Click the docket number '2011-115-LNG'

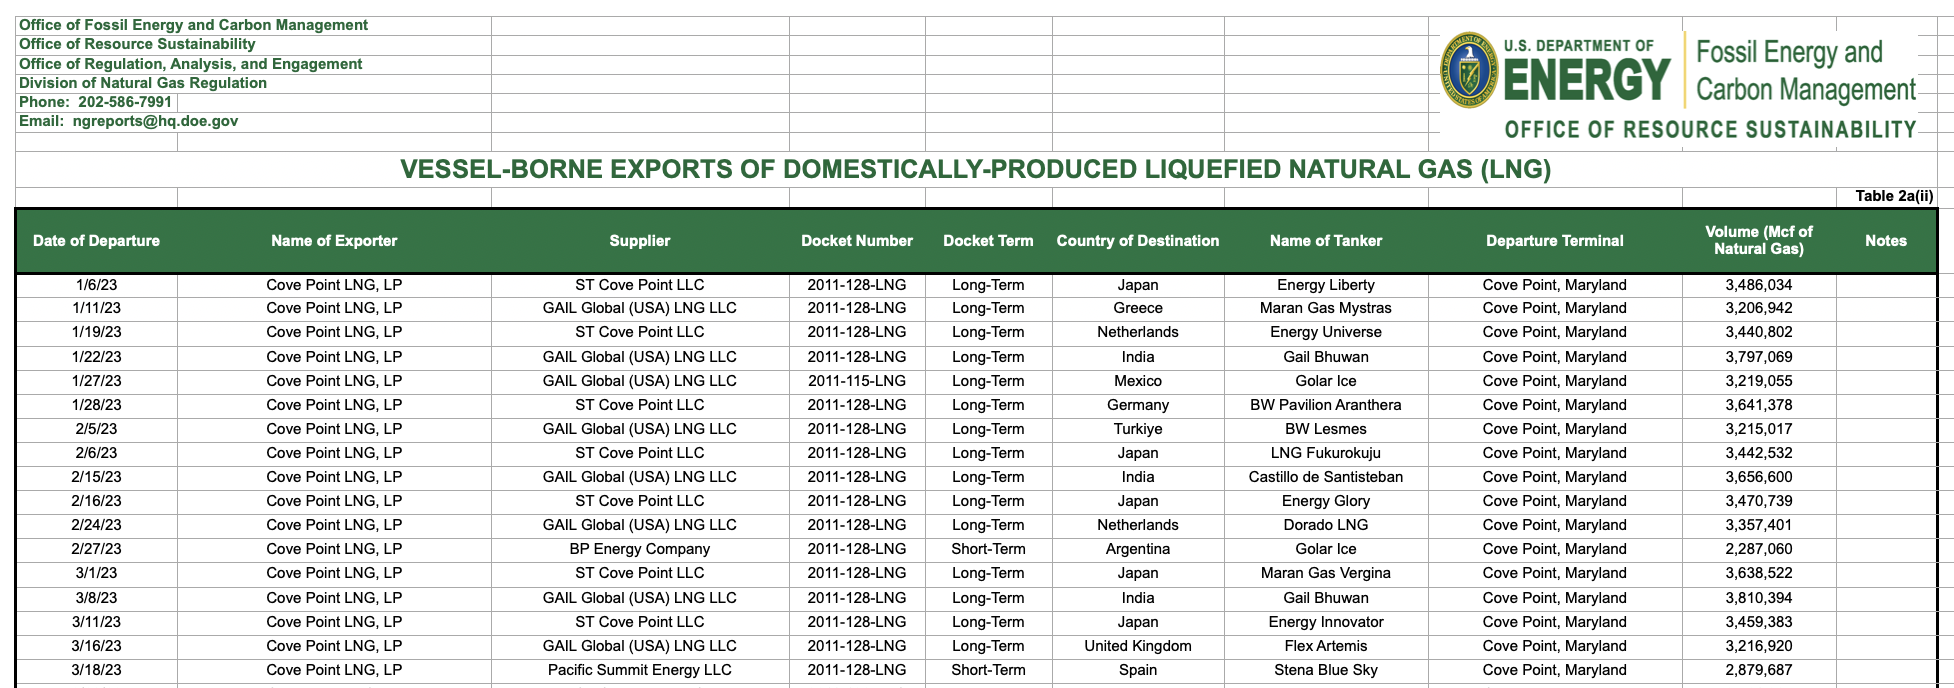[x=857, y=381]
